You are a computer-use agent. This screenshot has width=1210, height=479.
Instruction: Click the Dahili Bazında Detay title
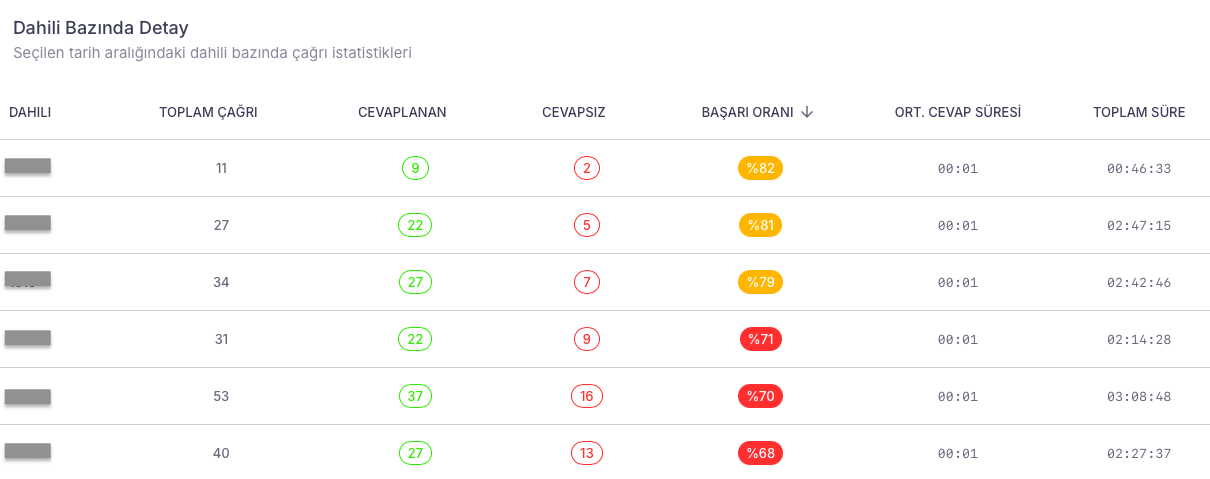(x=101, y=28)
